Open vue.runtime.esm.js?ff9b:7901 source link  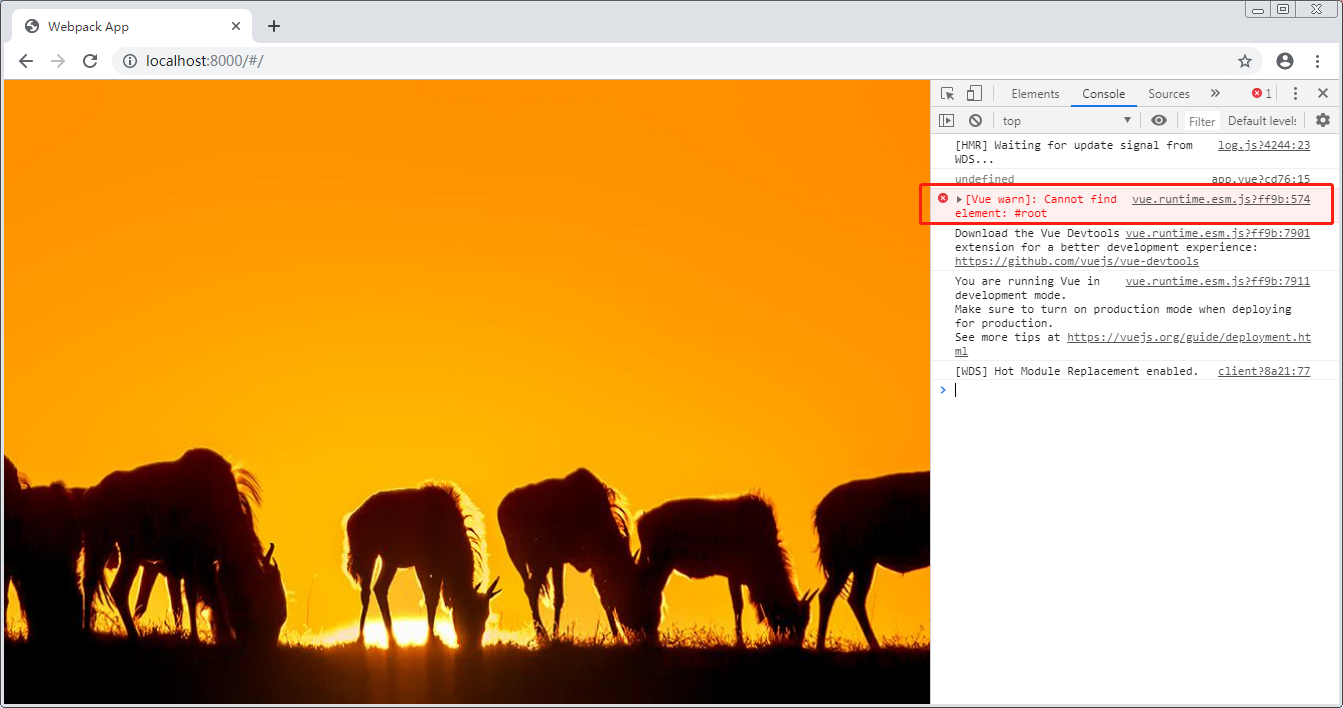pos(1218,233)
